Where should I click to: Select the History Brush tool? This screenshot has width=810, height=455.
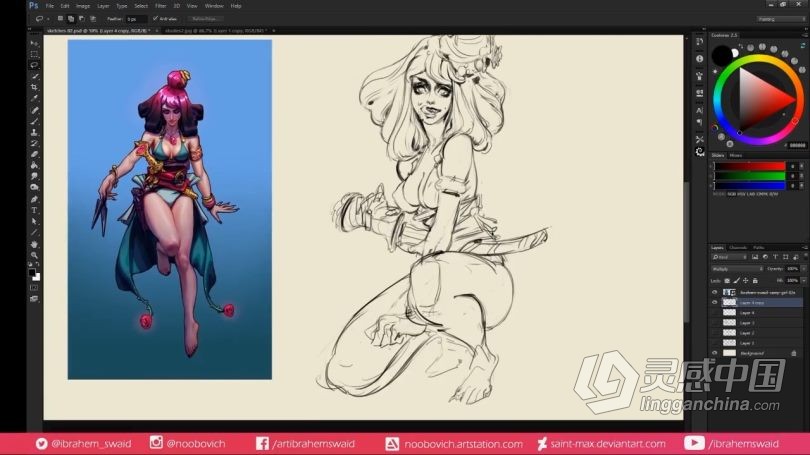click(x=34, y=143)
